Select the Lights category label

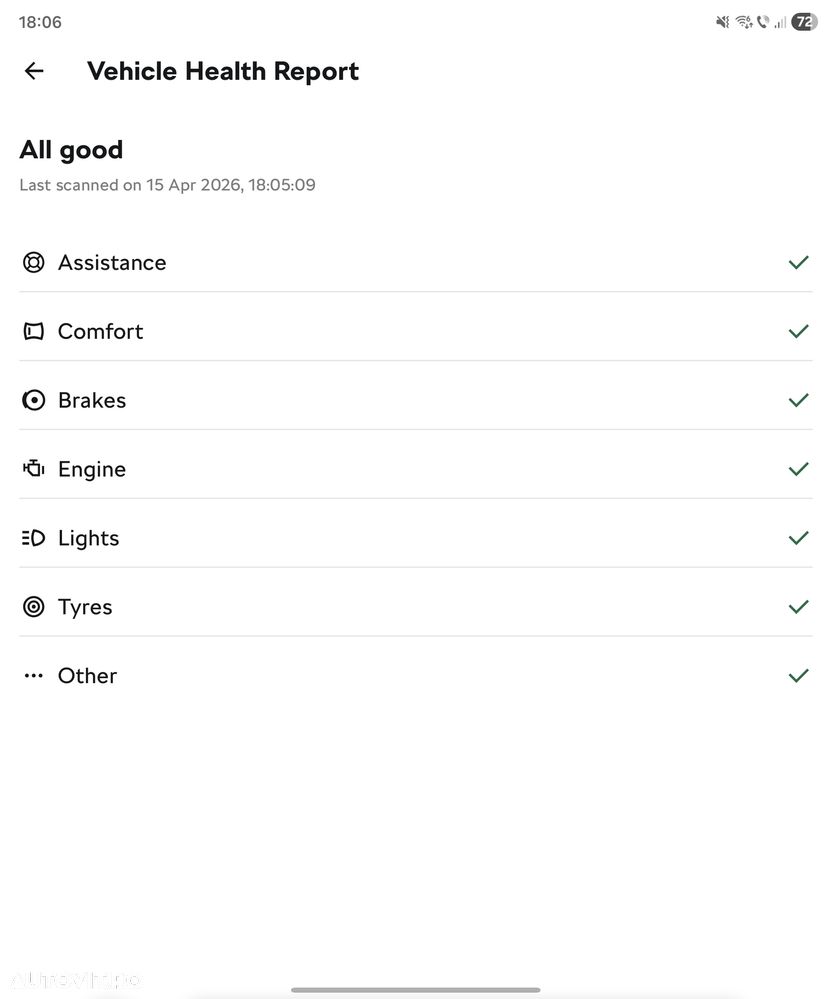(x=88, y=538)
